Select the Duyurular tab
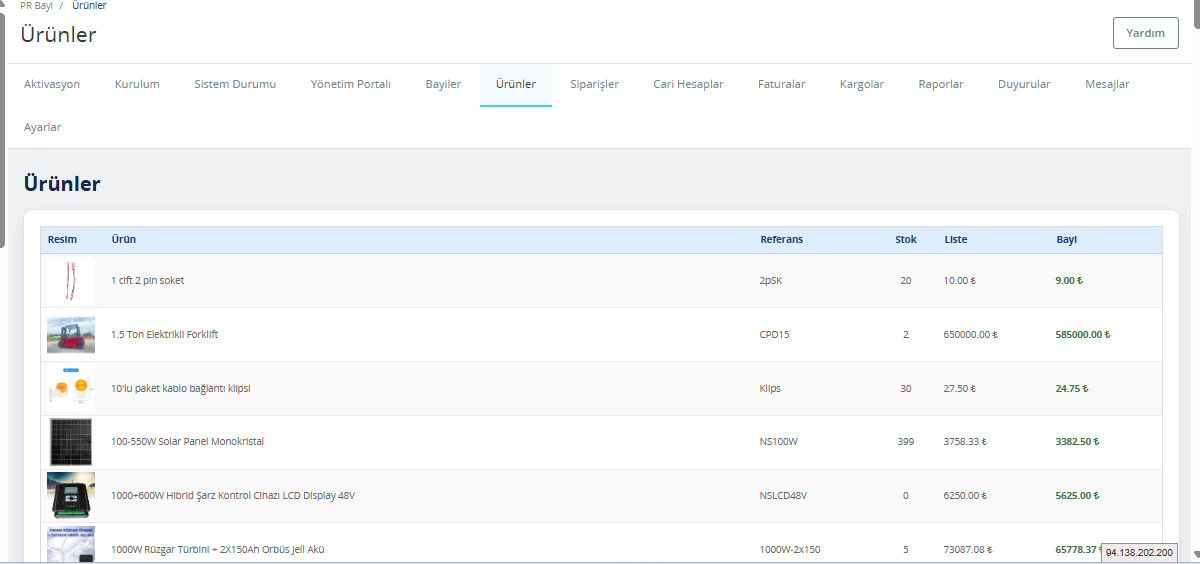The width and height of the screenshot is (1200, 564). [x=1024, y=84]
